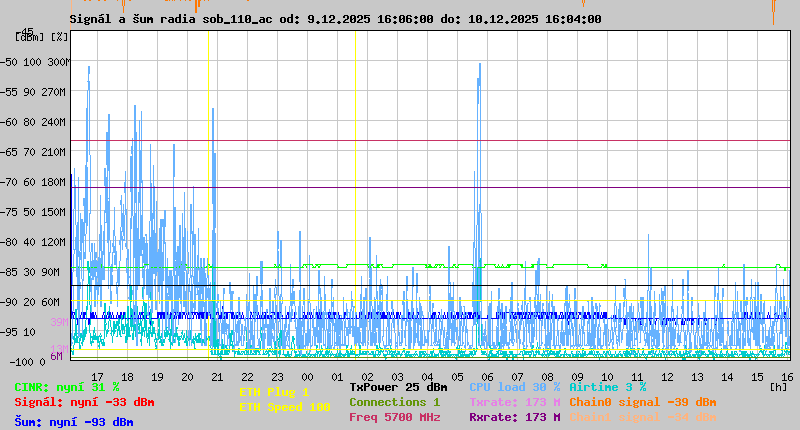The height and width of the screenshot is (430, 800).
Task: Click the '120M' y-axis rate label
Action: [x=56, y=242]
